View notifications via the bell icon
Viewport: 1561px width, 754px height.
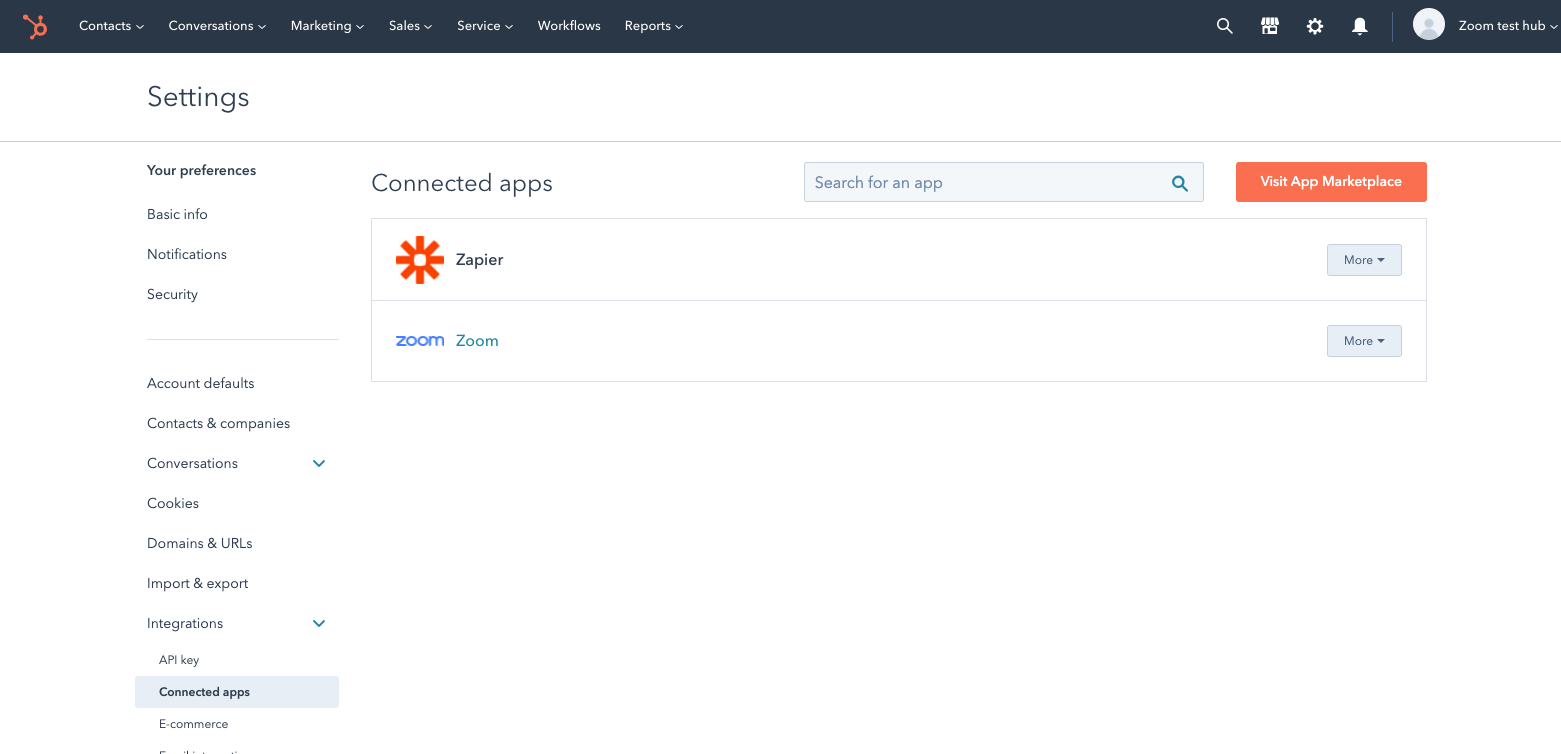point(1359,26)
